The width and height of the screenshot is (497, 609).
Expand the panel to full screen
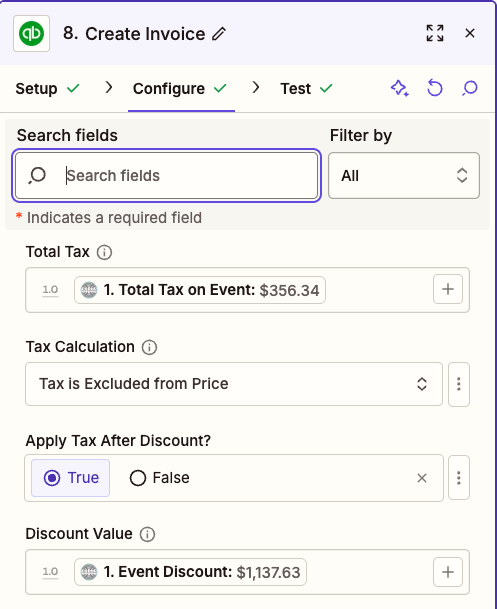[434, 33]
